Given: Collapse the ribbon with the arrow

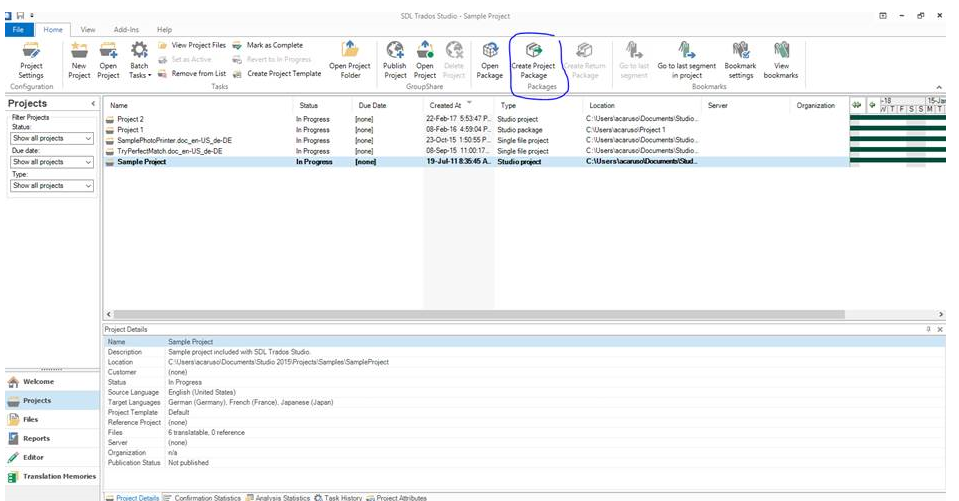Looking at the screenshot, I should [939, 87].
